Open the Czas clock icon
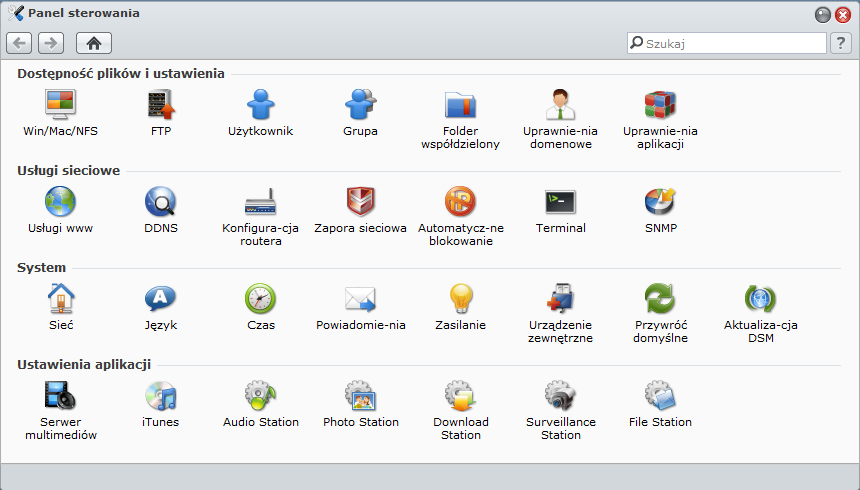The width and height of the screenshot is (860, 490). [x=261, y=298]
